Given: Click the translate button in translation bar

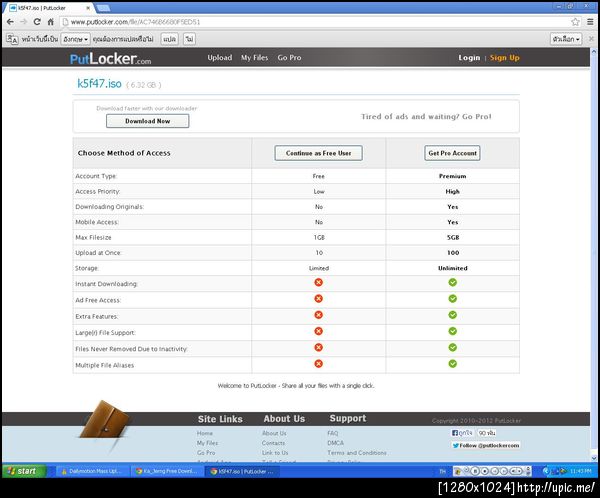Looking at the screenshot, I should pos(170,39).
